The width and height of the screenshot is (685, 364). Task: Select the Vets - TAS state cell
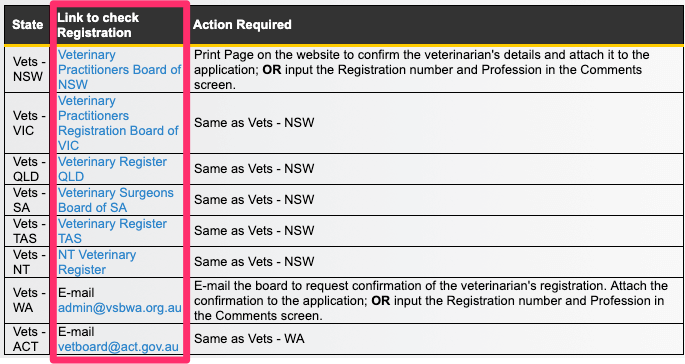(x=28, y=231)
